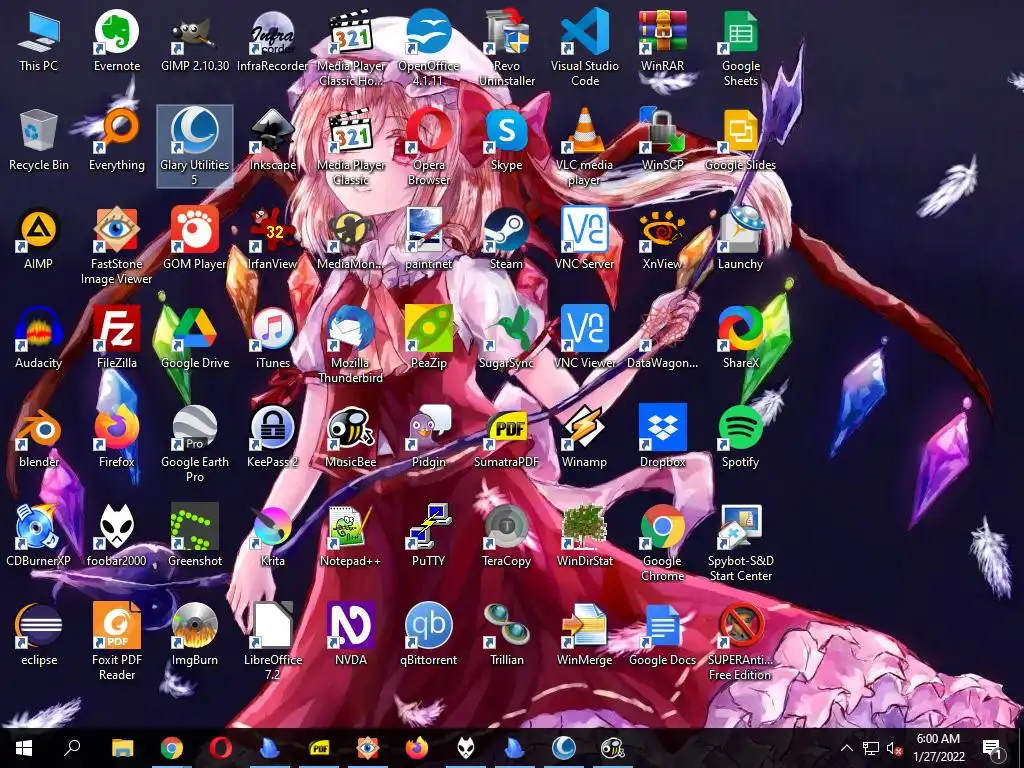Screen dimensions: 1024x768
Task: Click the Launchy desktop icon
Action: 740,239
